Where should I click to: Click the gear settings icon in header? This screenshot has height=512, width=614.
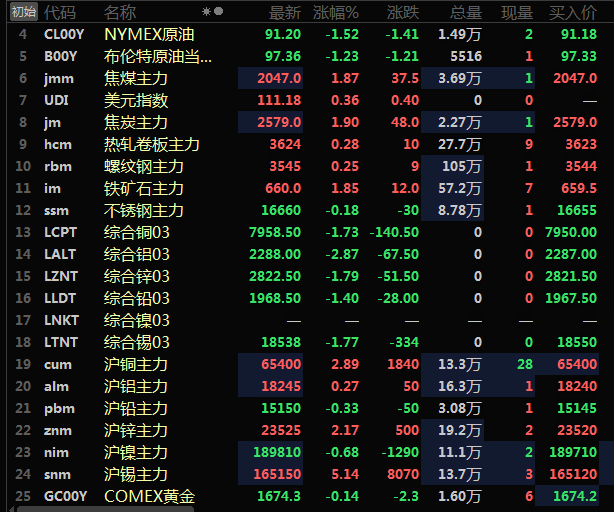[218, 12]
